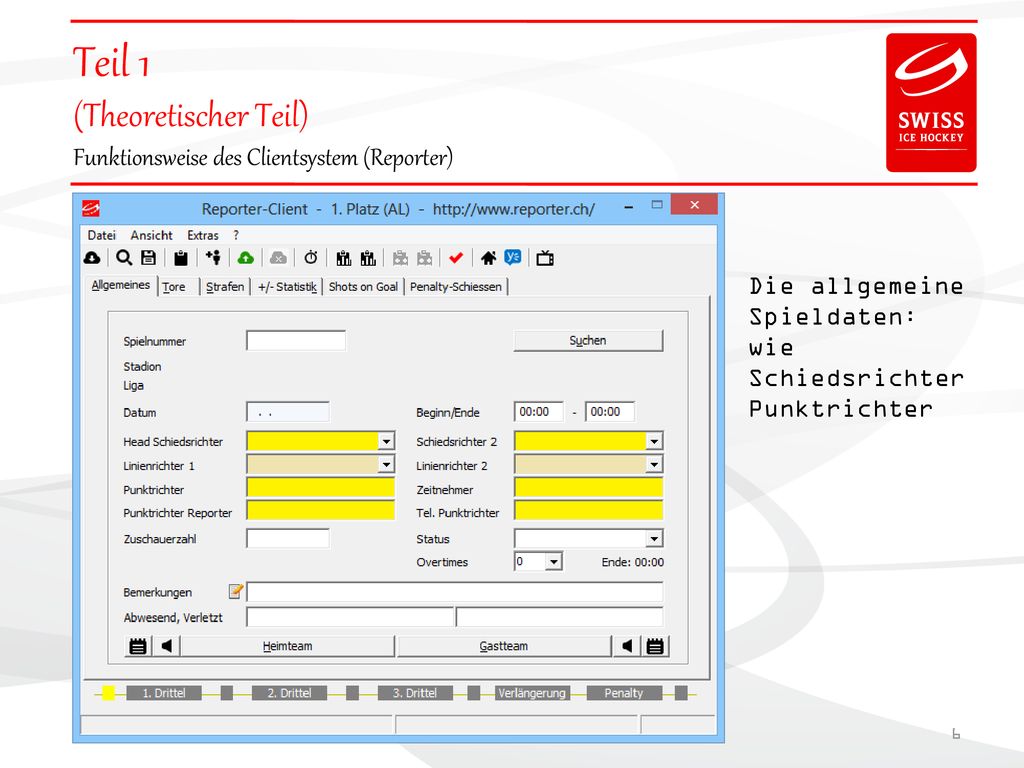
Task: Switch to the Shots on Goal tab
Action: [363, 287]
